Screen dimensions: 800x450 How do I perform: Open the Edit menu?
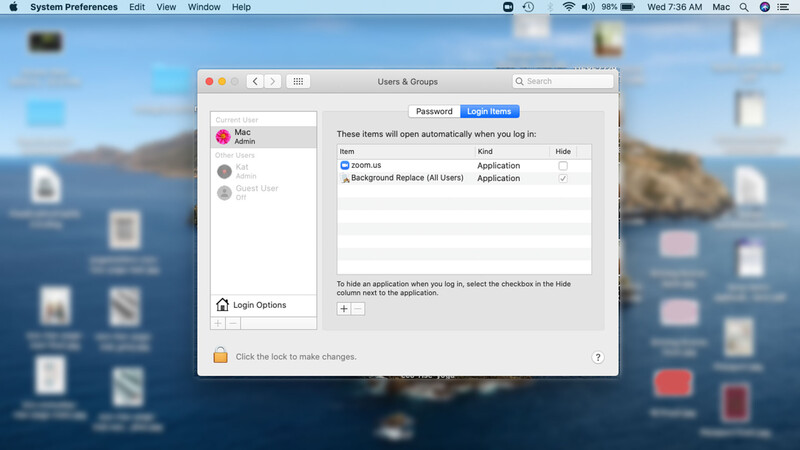tap(137, 7)
